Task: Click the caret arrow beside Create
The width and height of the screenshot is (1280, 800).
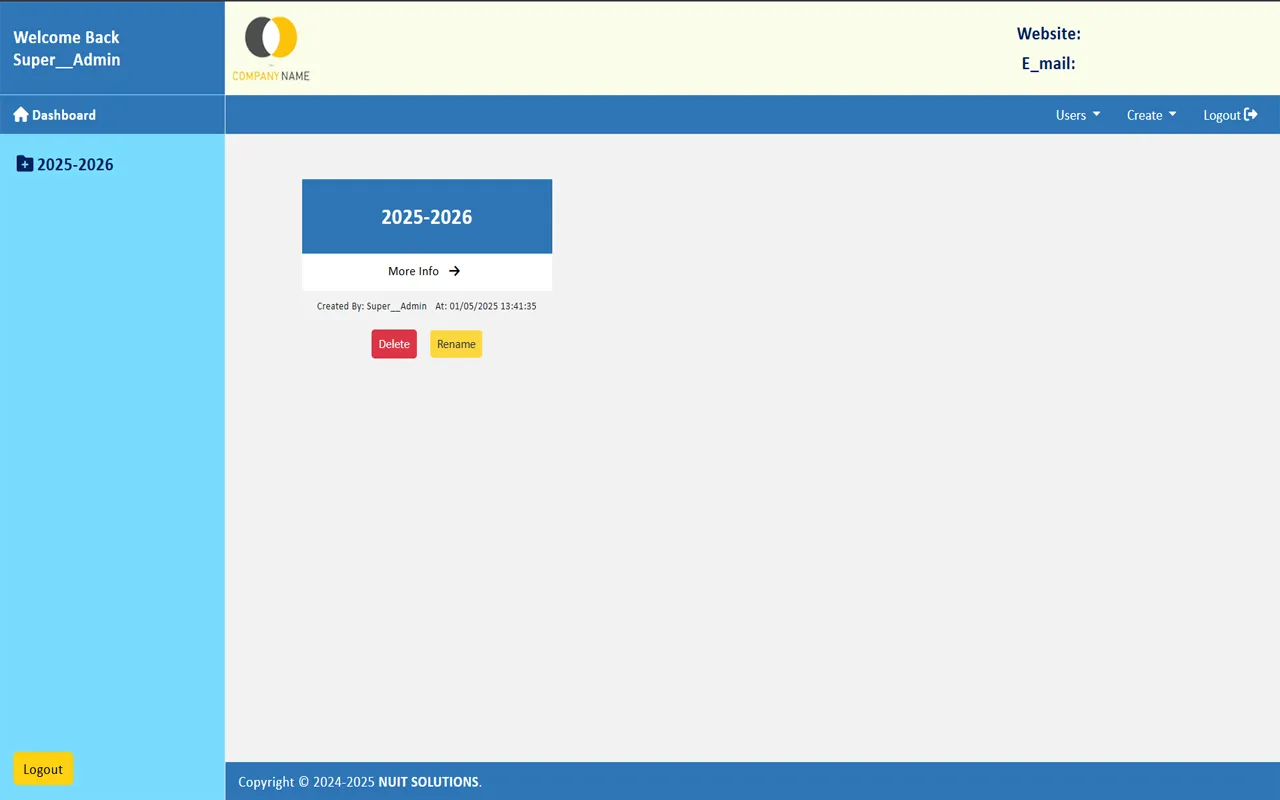Action: [x=1173, y=114]
